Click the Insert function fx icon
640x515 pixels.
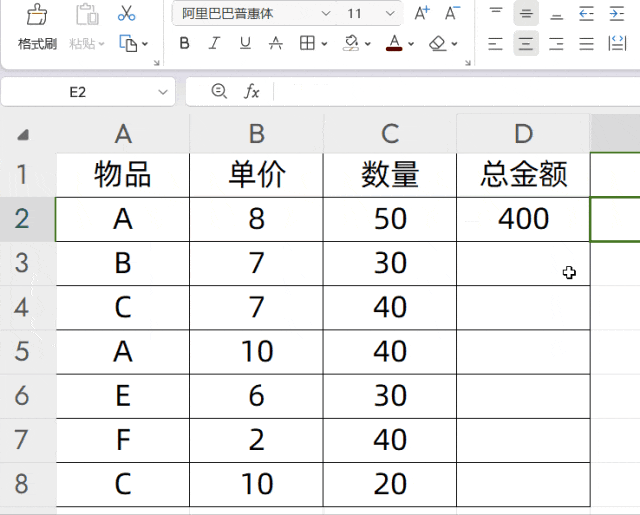[x=252, y=92]
